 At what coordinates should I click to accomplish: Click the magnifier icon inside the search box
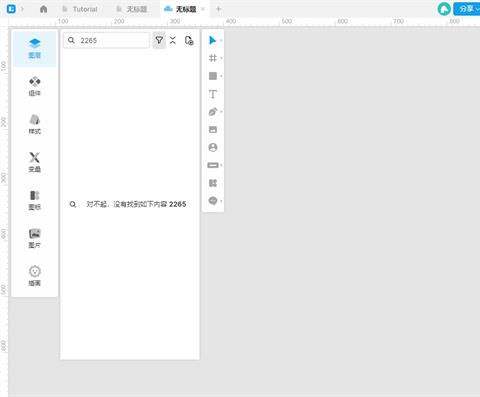[71, 40]
